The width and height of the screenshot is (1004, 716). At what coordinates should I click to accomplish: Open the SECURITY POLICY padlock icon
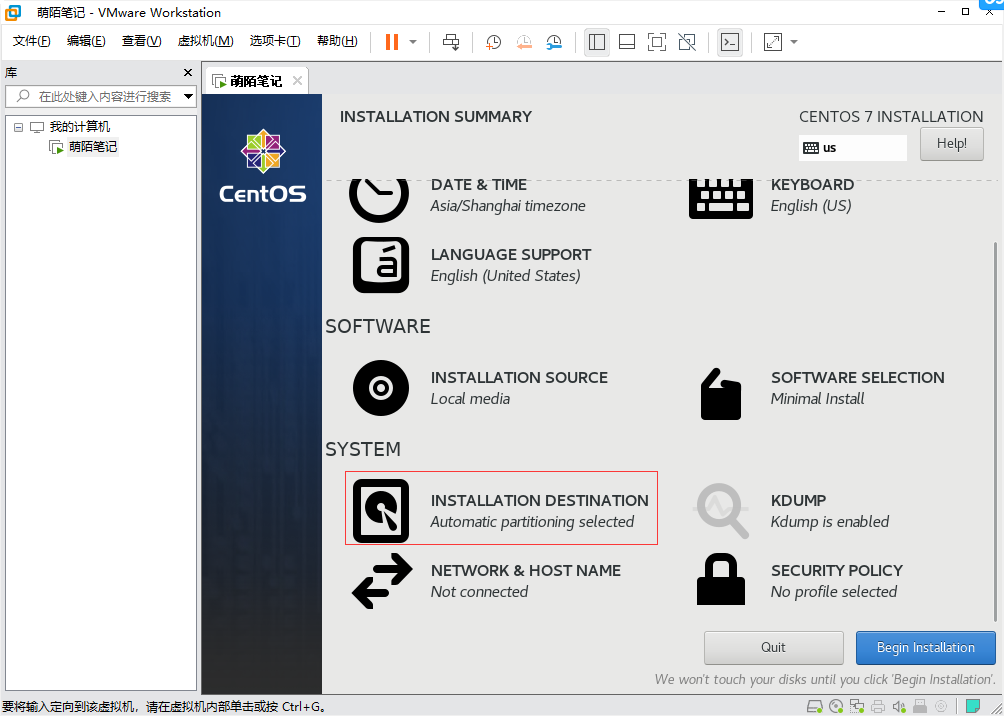point(720,578)
